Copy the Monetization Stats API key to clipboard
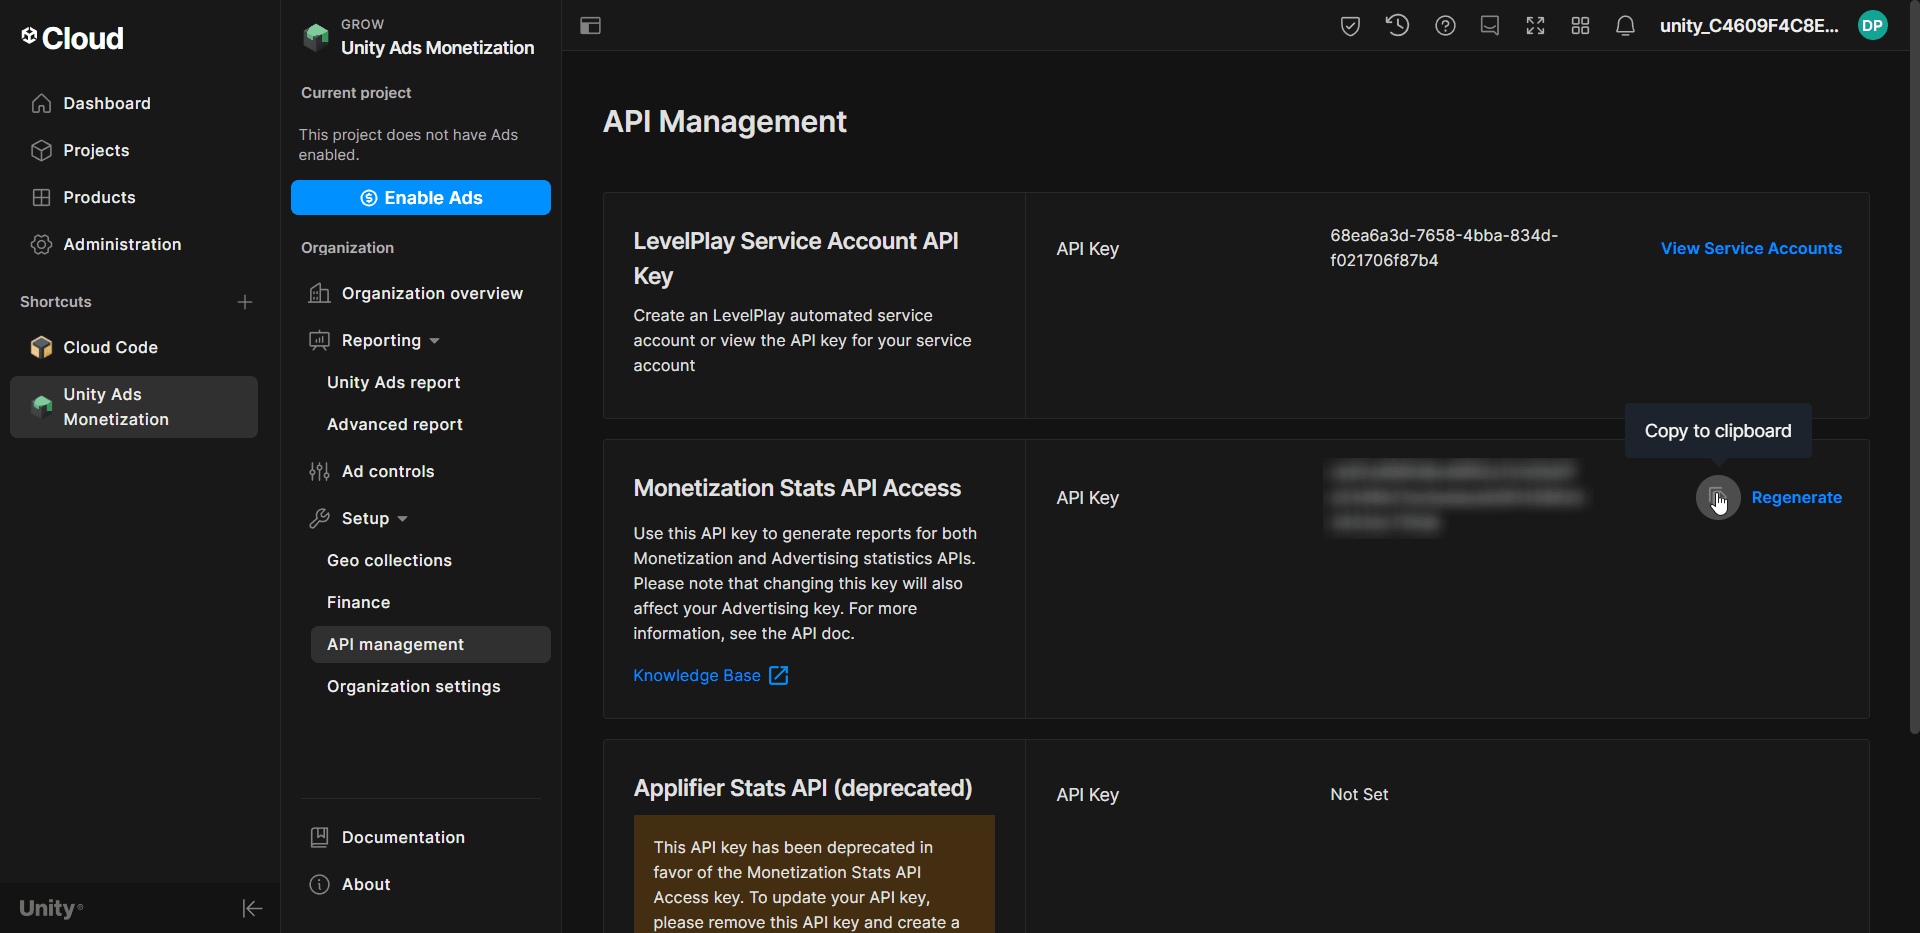 click(x=1716, y=497)
